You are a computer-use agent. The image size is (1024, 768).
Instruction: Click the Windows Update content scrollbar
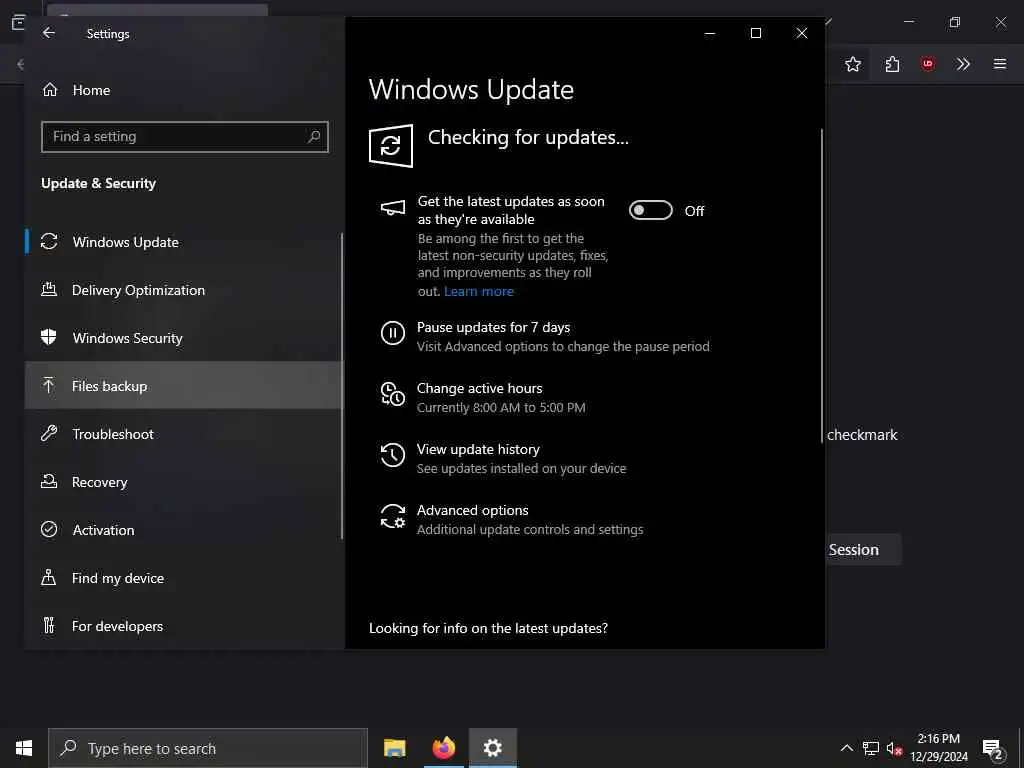click(x=822, y=286)
